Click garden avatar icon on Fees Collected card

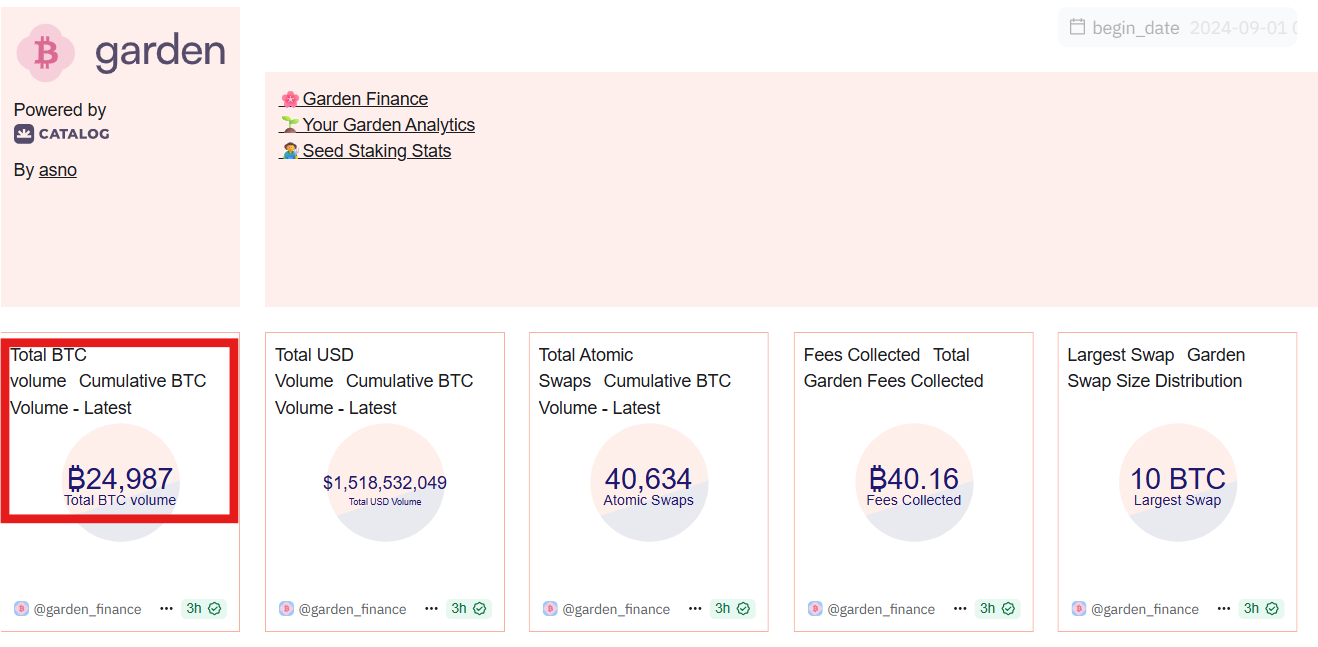(x=815, y=608)
